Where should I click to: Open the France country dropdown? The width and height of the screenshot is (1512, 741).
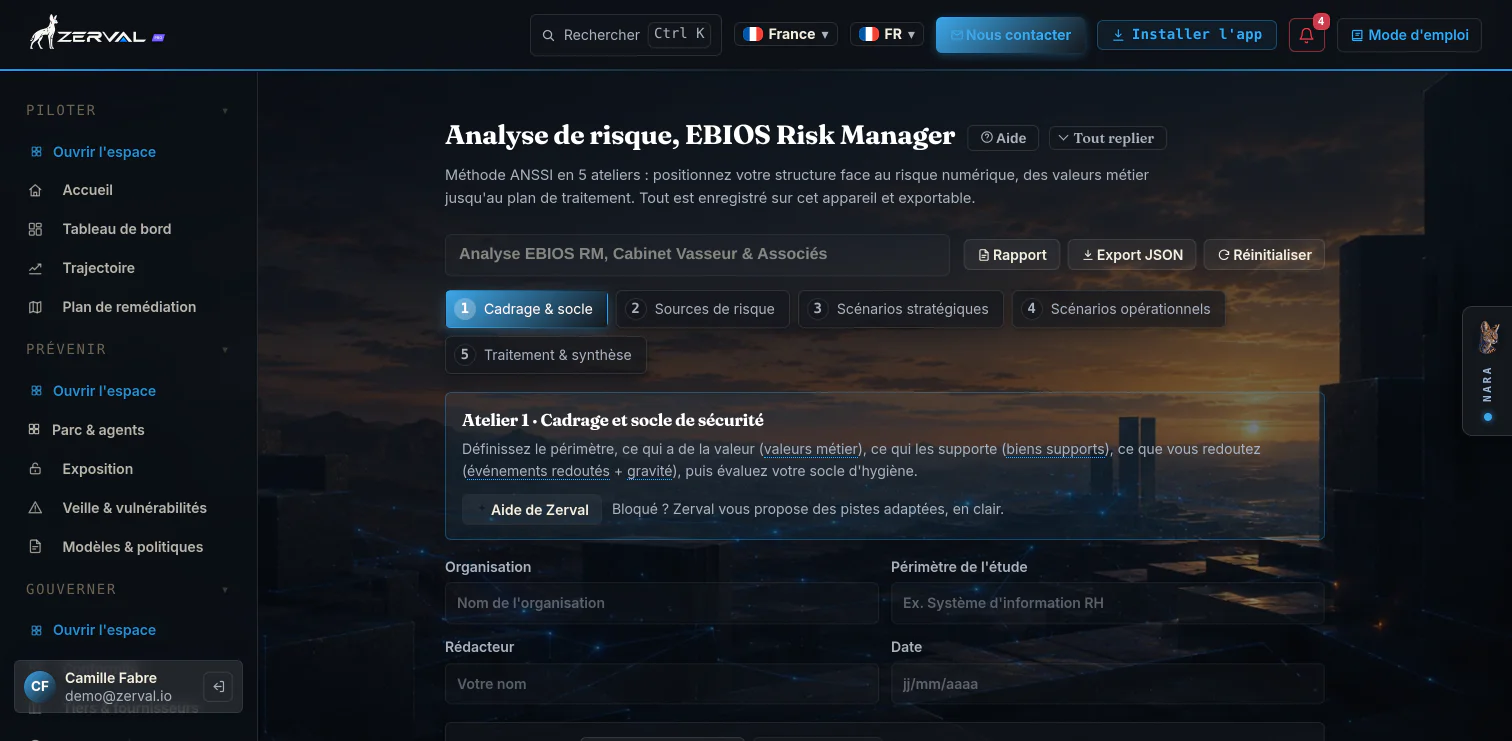click(786, 34)
